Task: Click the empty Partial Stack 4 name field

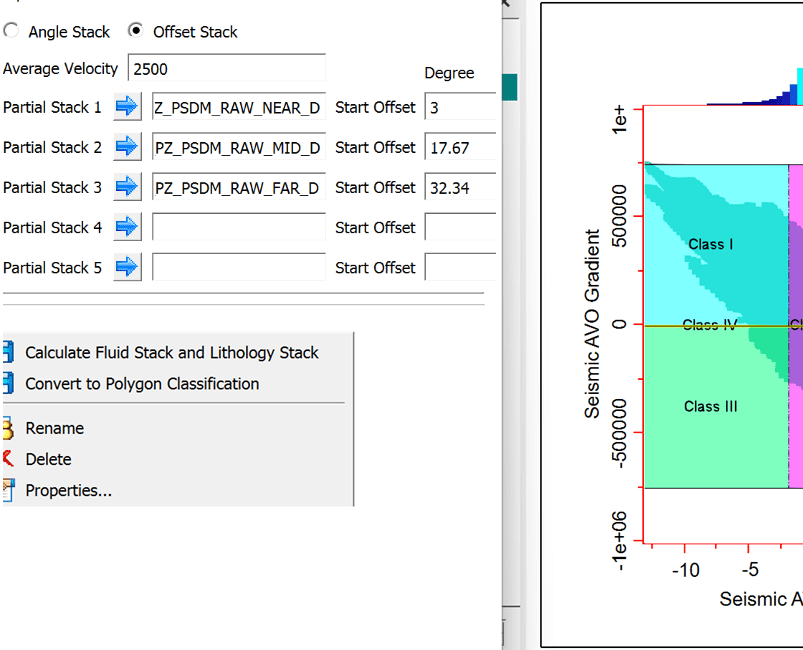Action: (x=238, y=227)
